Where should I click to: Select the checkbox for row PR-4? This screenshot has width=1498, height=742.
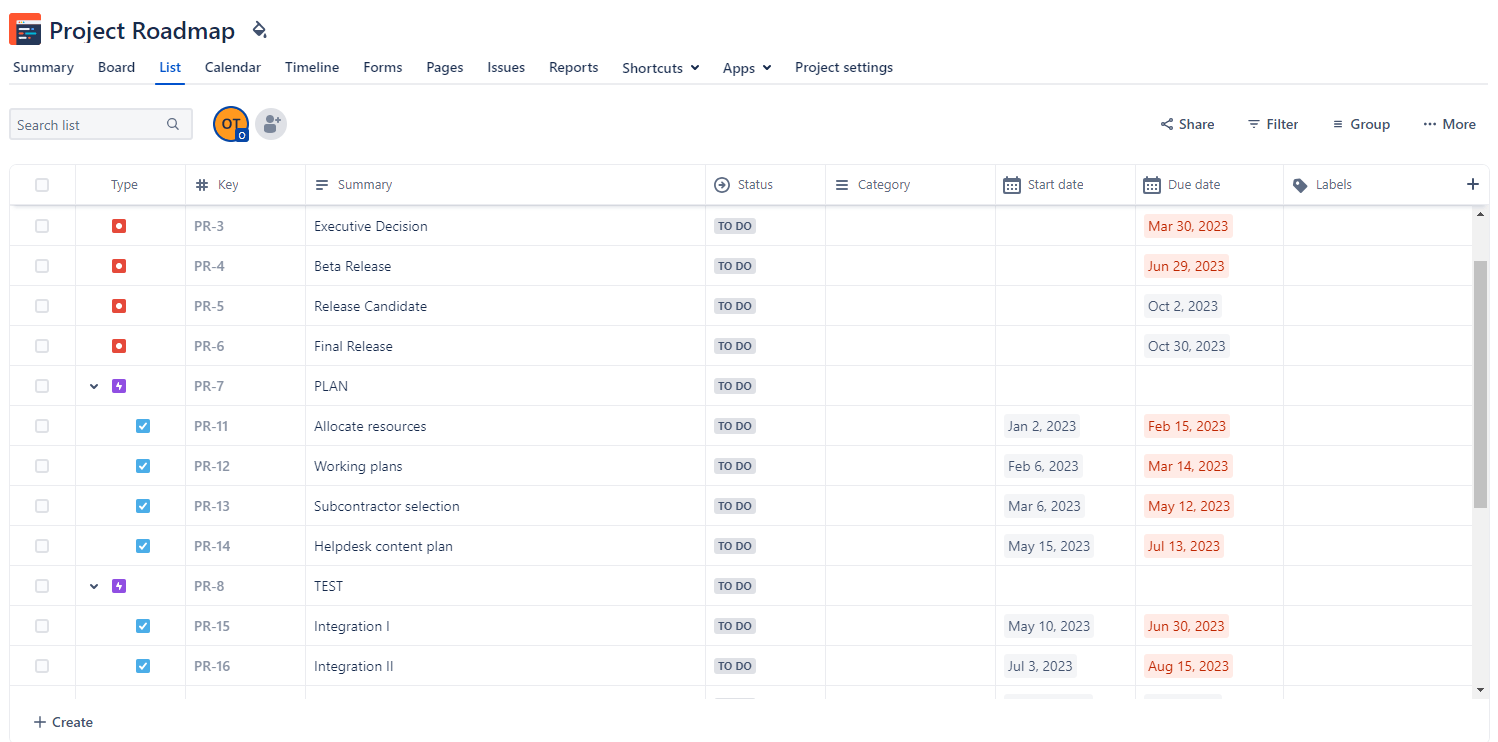(42, 266)
